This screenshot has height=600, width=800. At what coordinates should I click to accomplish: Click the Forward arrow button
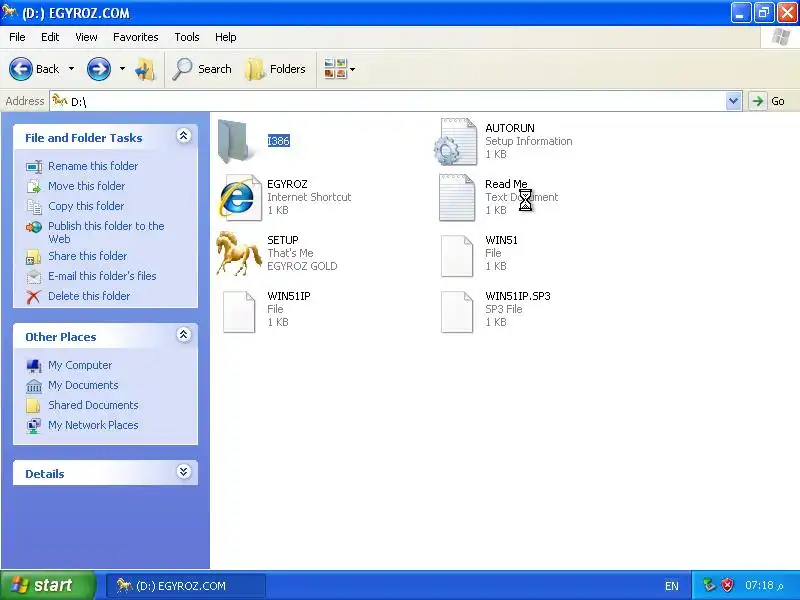click(98, 69)
